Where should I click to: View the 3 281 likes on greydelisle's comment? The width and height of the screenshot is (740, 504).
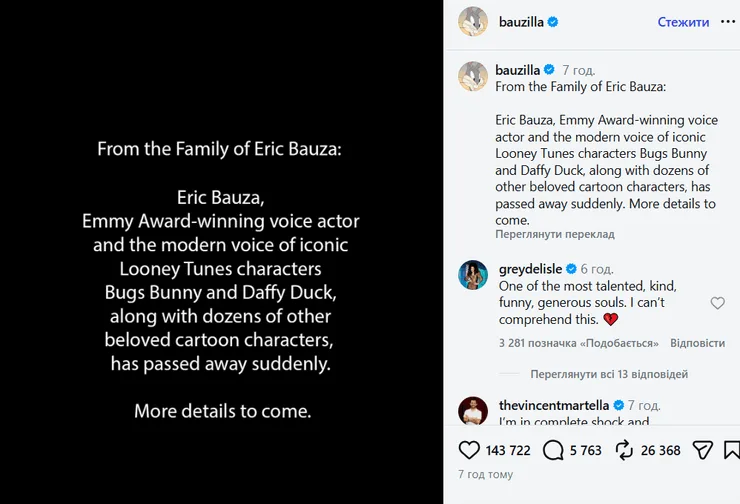579,343
